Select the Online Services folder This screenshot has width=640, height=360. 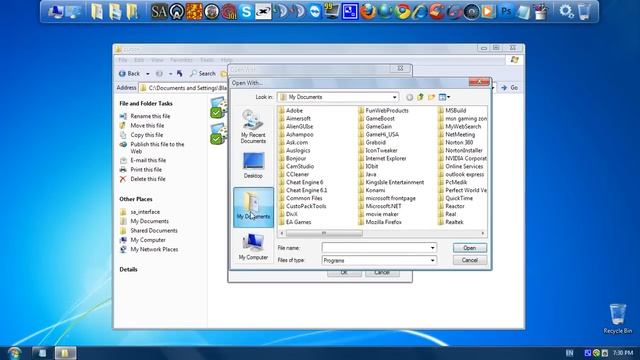click(460, 166)
